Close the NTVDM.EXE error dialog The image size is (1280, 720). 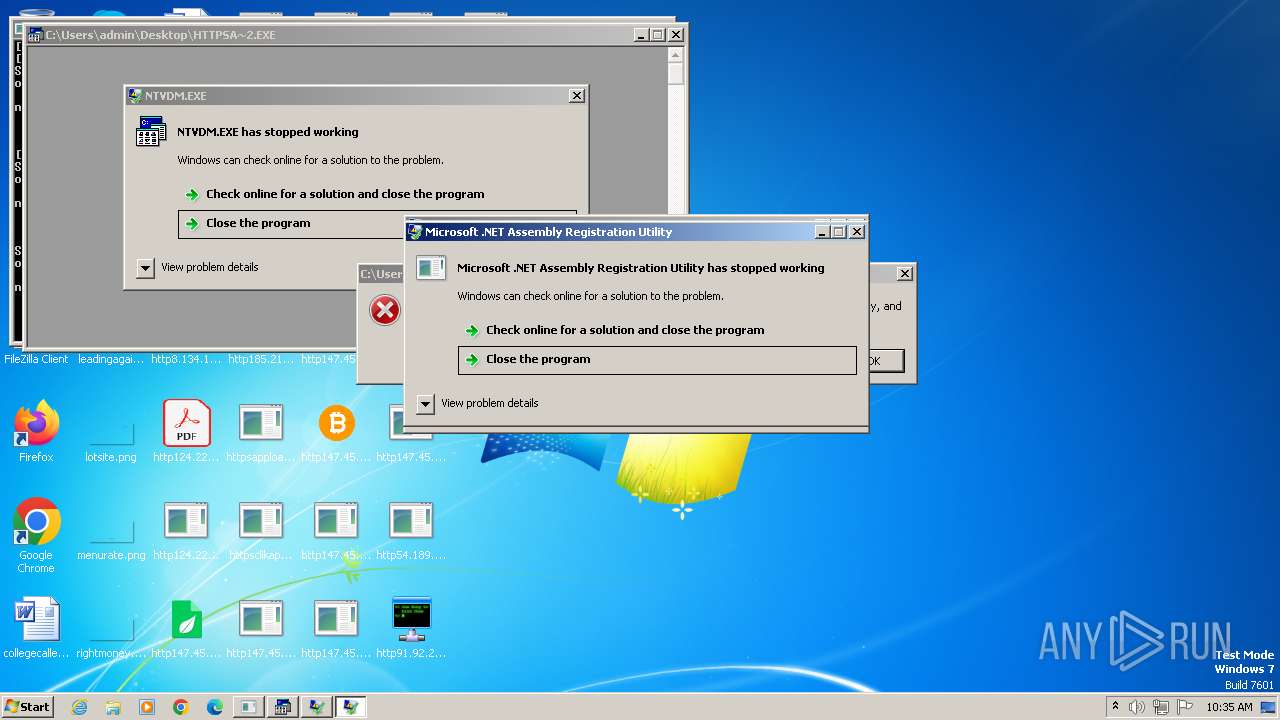point(577,96)
